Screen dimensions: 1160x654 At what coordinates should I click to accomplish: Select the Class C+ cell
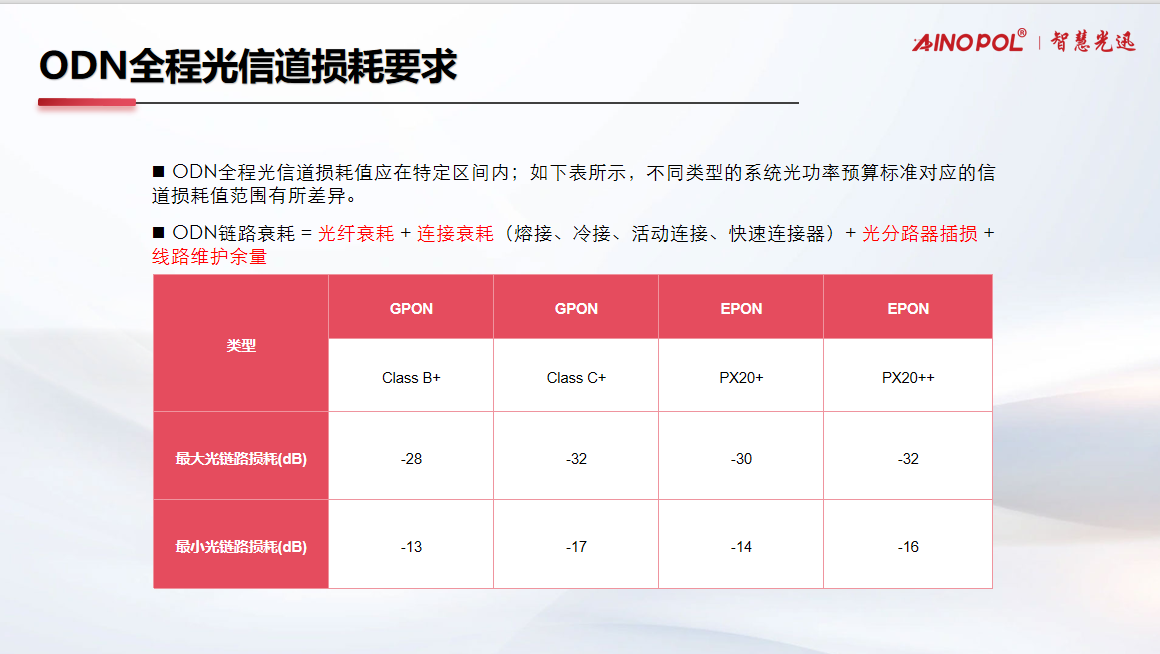(x=576, y=378)
